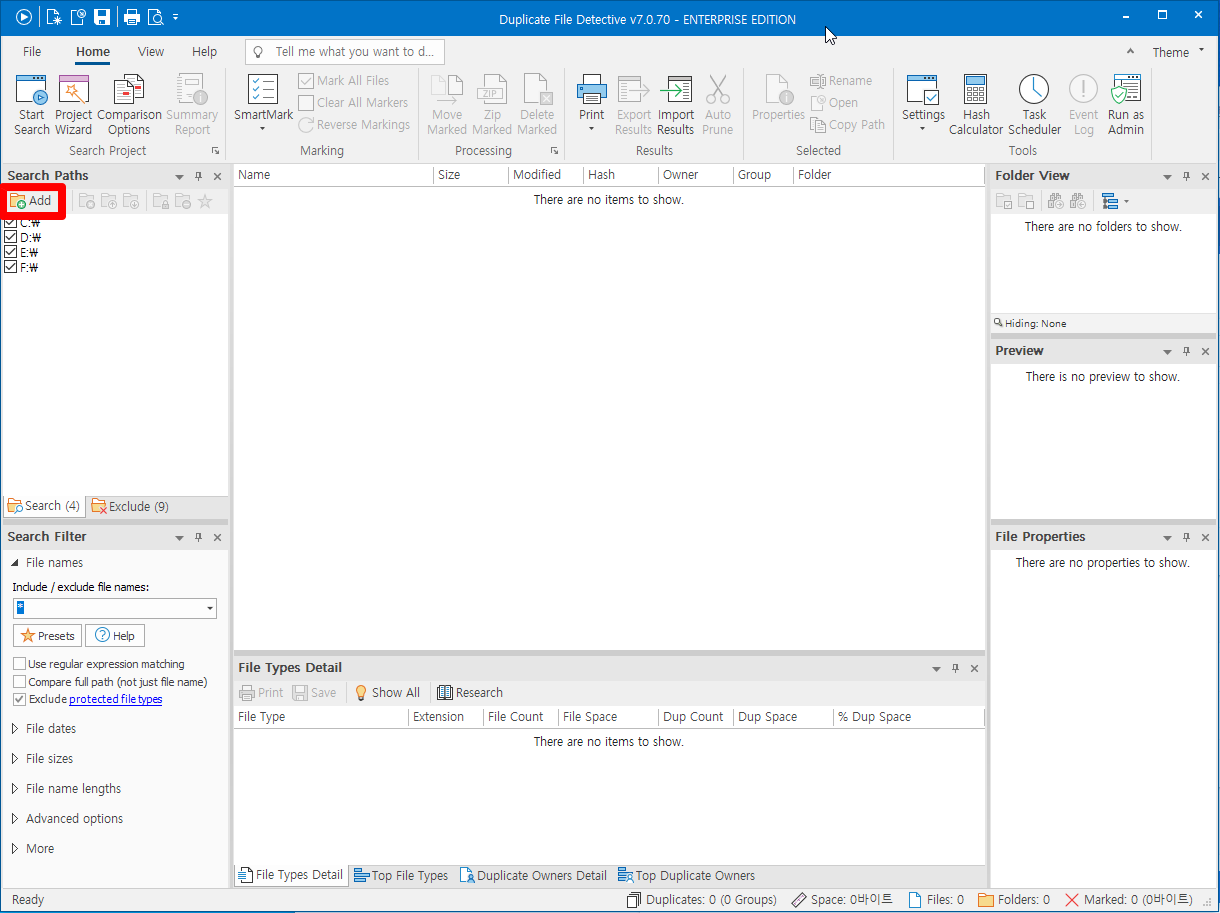Open the Theme dropdown

pos(1178,52)
